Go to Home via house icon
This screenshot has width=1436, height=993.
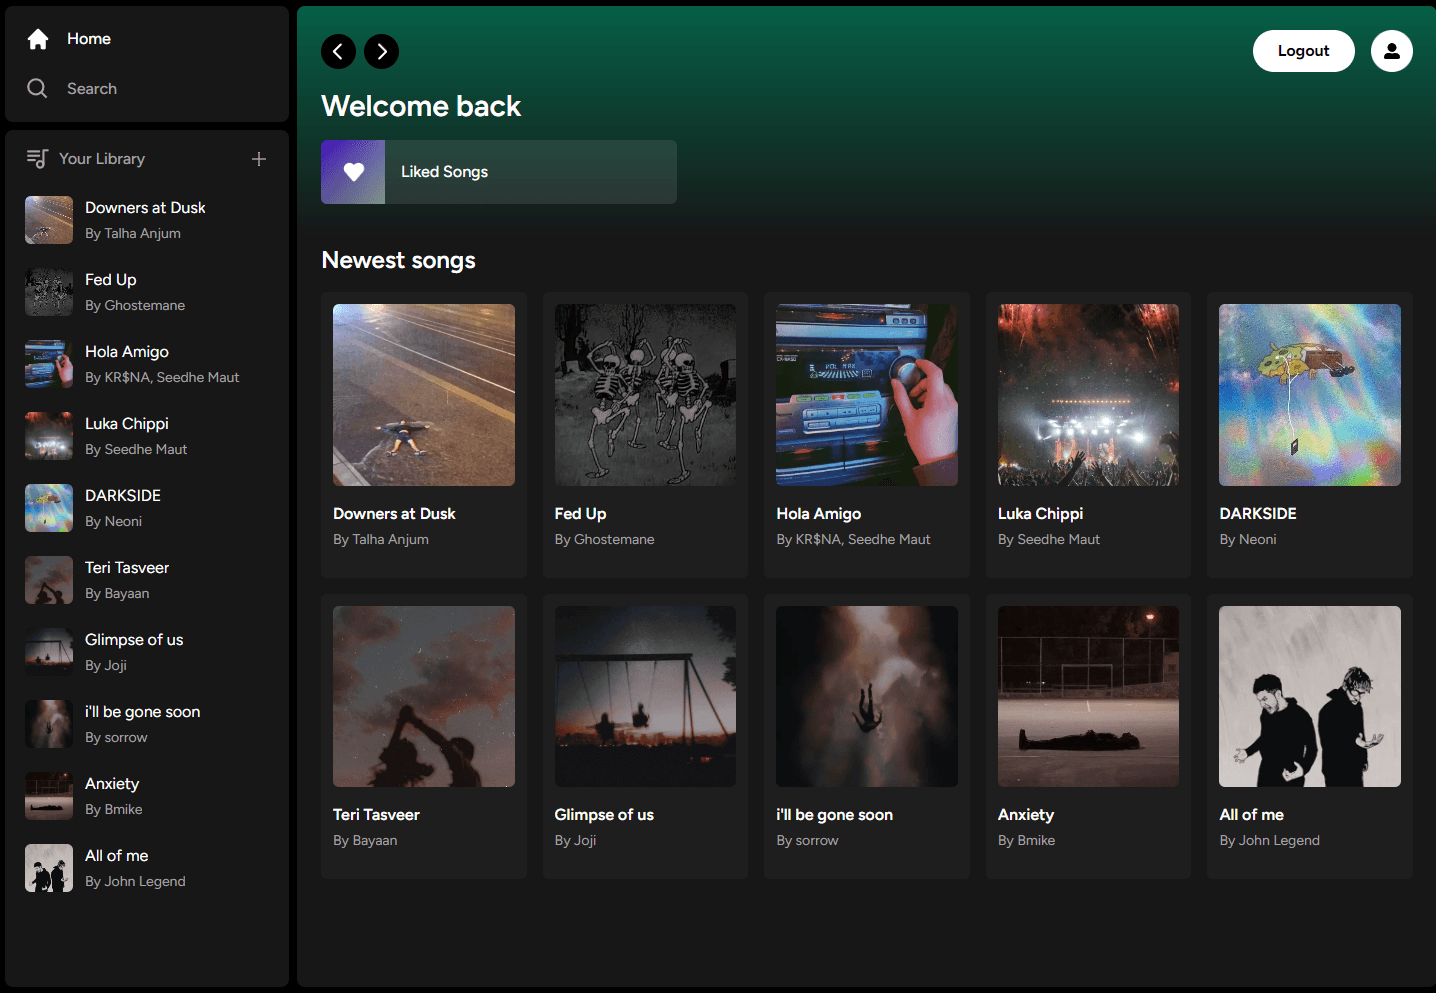coord(38,39)
